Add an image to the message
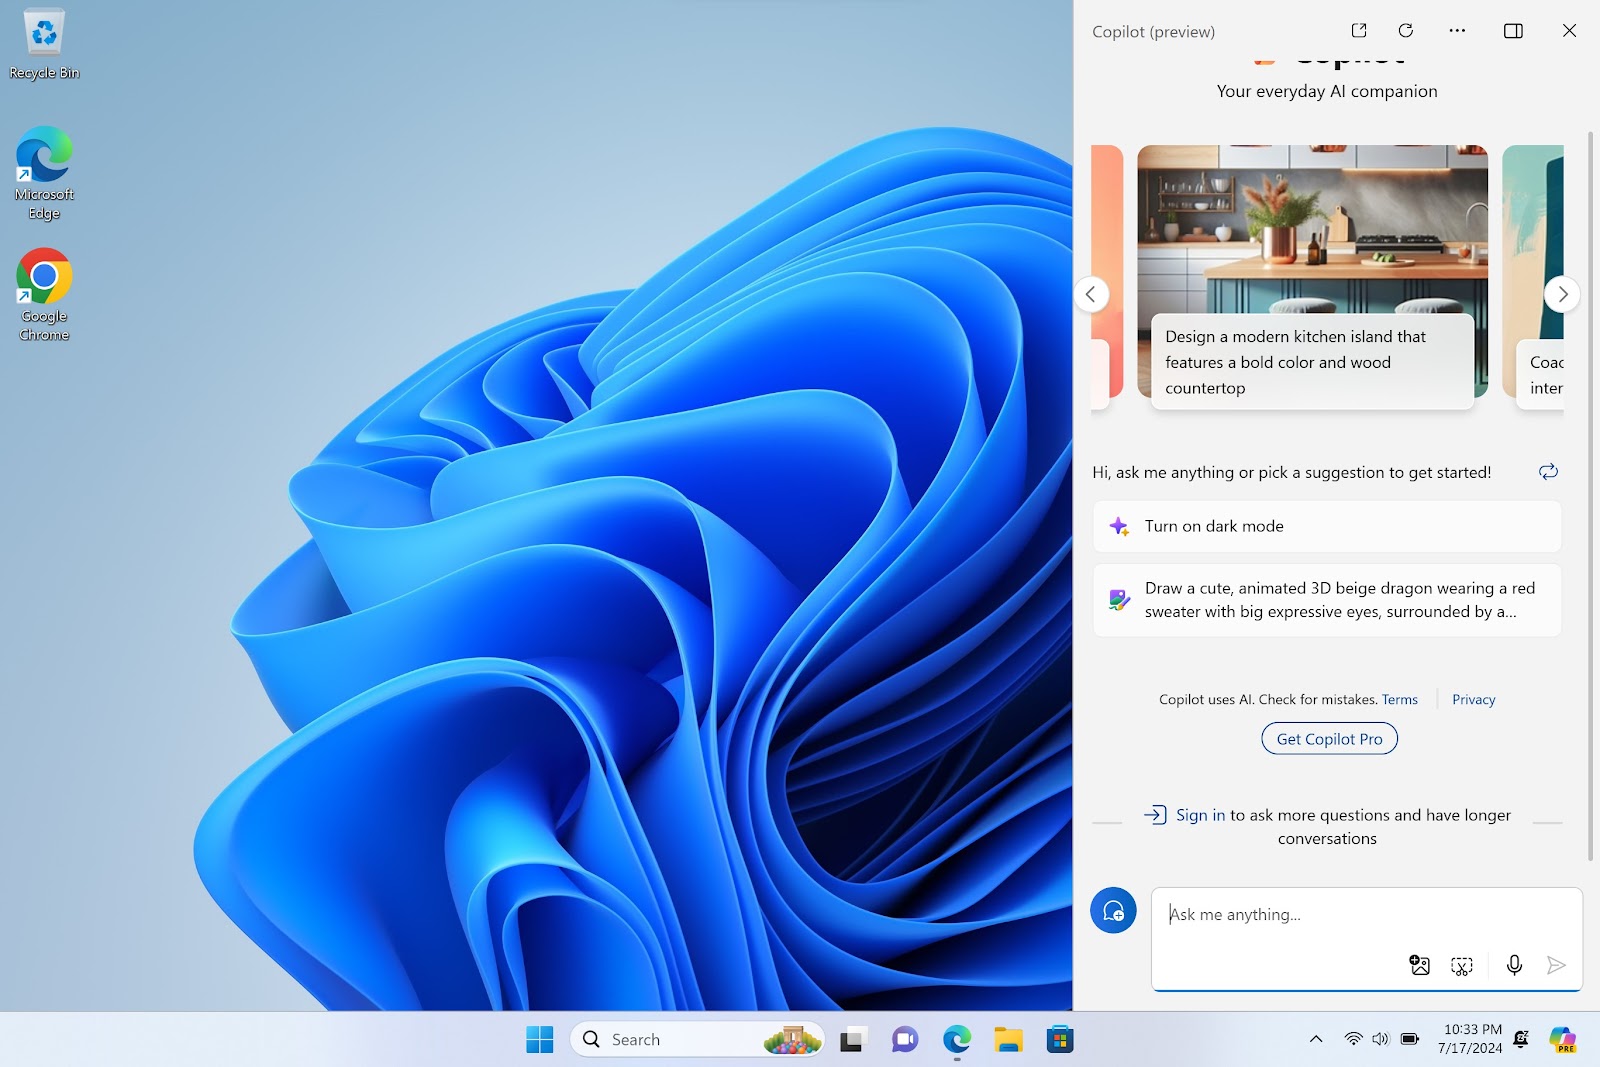 [1419, 965]
